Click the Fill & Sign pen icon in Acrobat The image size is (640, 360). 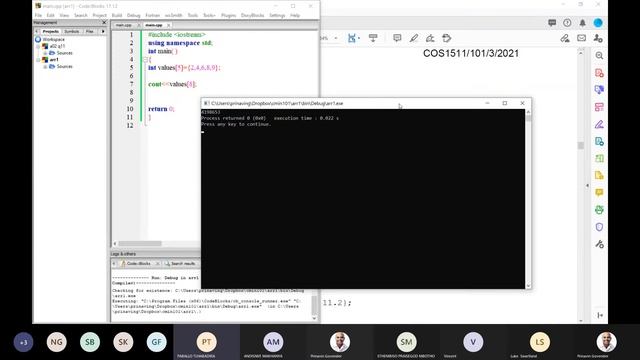[x=564, y=38]
